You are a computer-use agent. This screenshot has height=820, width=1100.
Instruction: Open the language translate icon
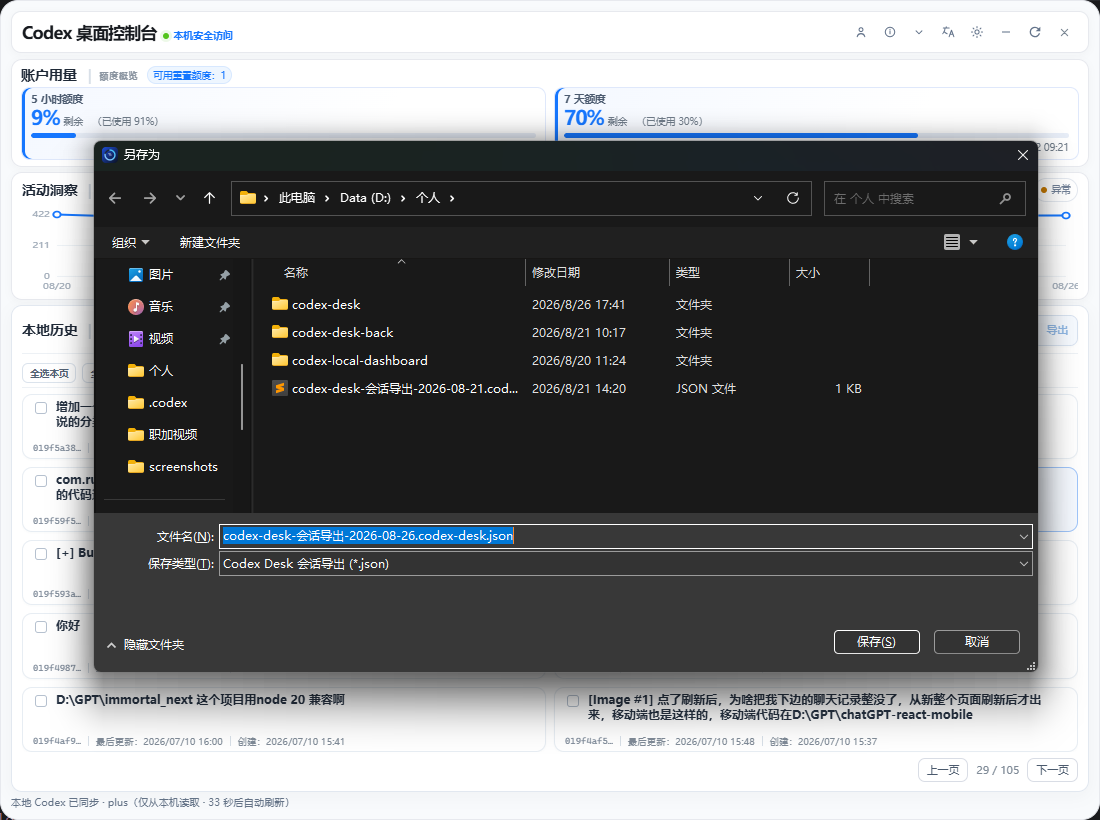pyautogui.click(x=948, y=32)
